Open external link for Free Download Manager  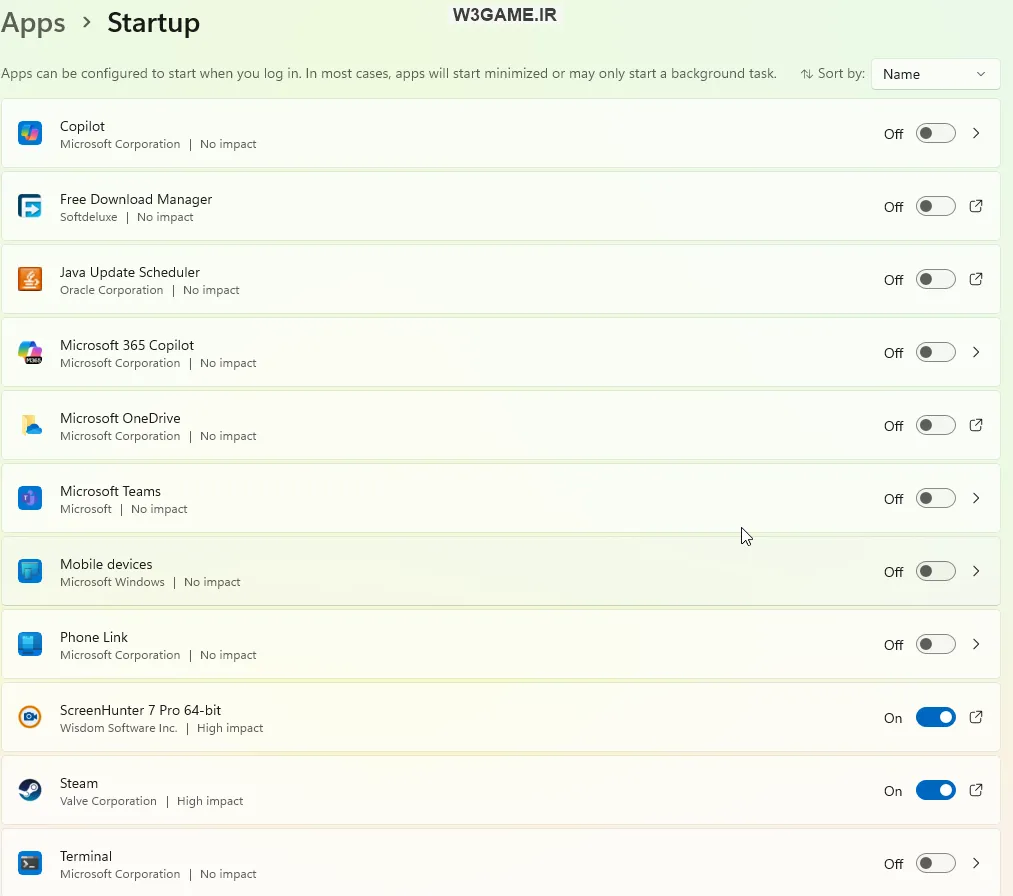click(976, 206)
